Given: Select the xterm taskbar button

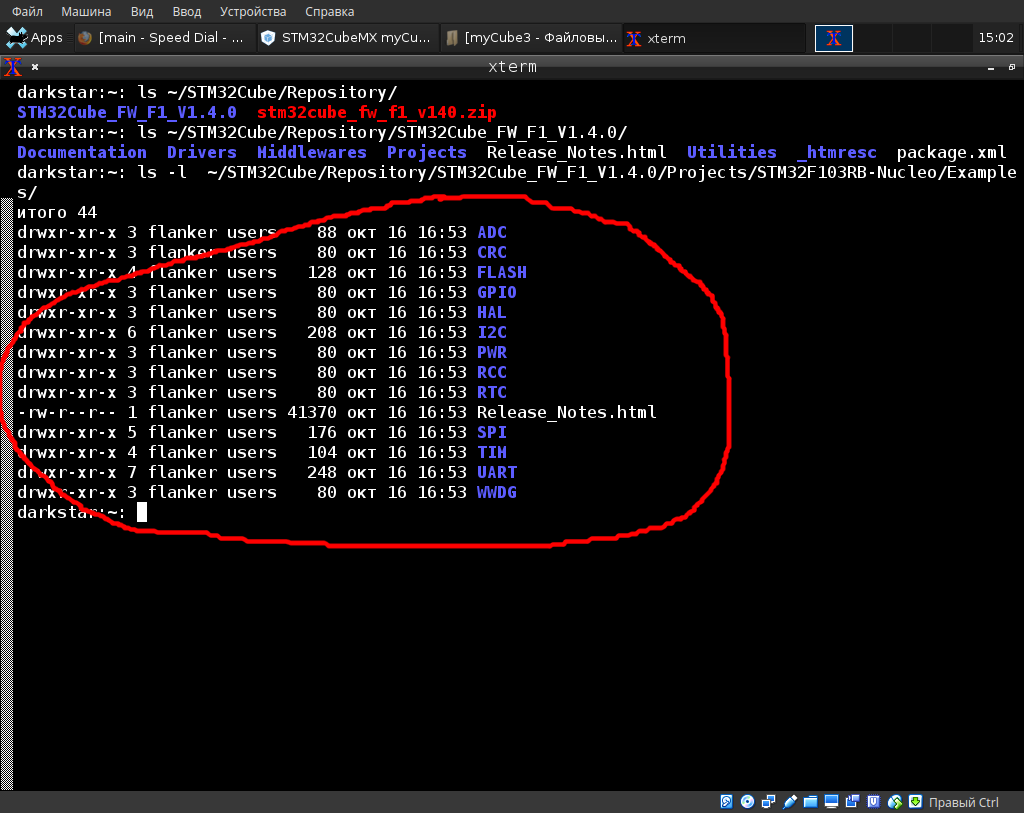Looking at the screenshot, I should click(x=714, y=38).
